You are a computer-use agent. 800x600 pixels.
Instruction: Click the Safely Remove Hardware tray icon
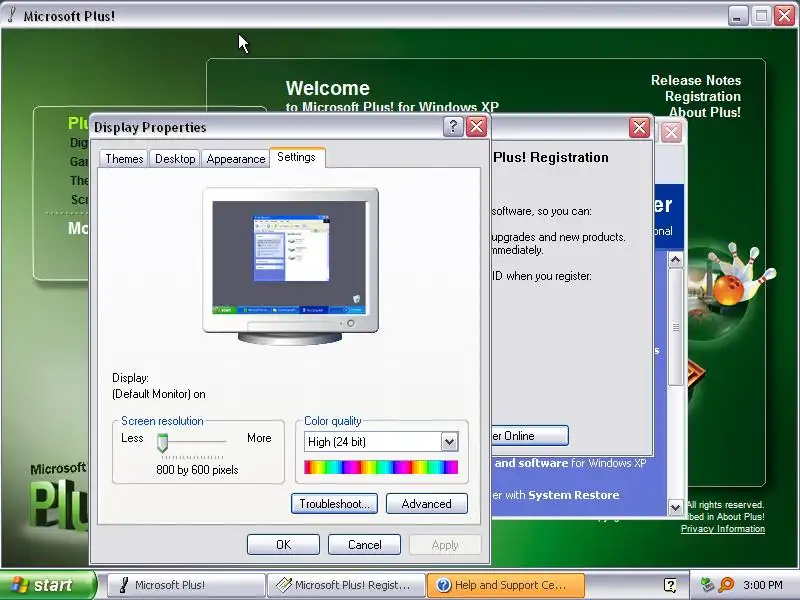pos(707,584)
